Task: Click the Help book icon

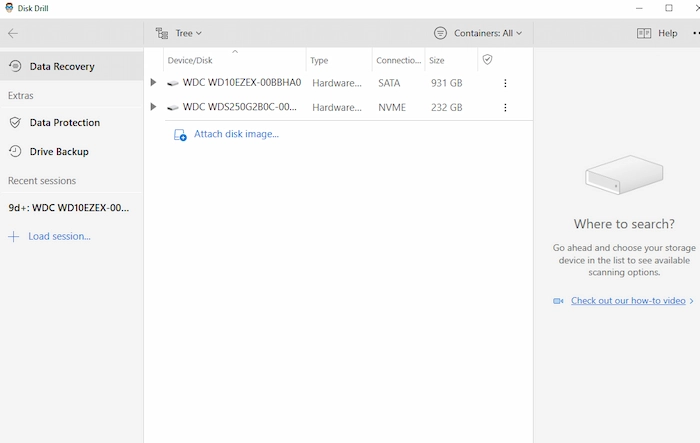Action: (644, 33)
